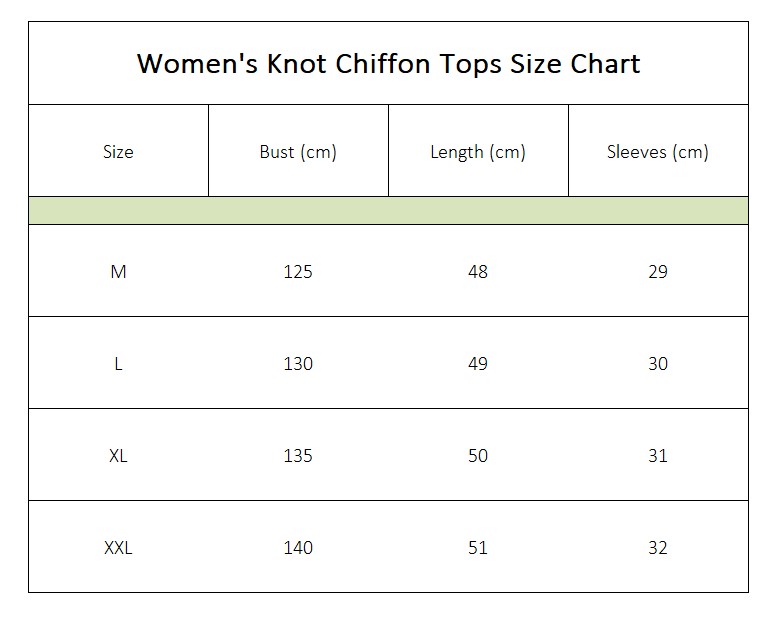Viewport: 779px width, 622px height.
Task: Select the M size cell
Action: coord(118,272)
